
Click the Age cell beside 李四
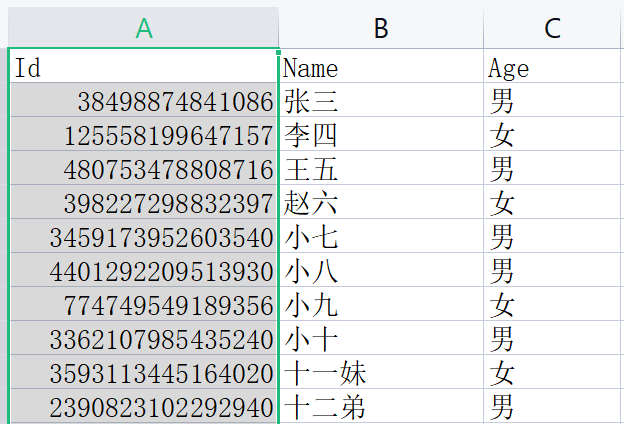tap(552, 135)
